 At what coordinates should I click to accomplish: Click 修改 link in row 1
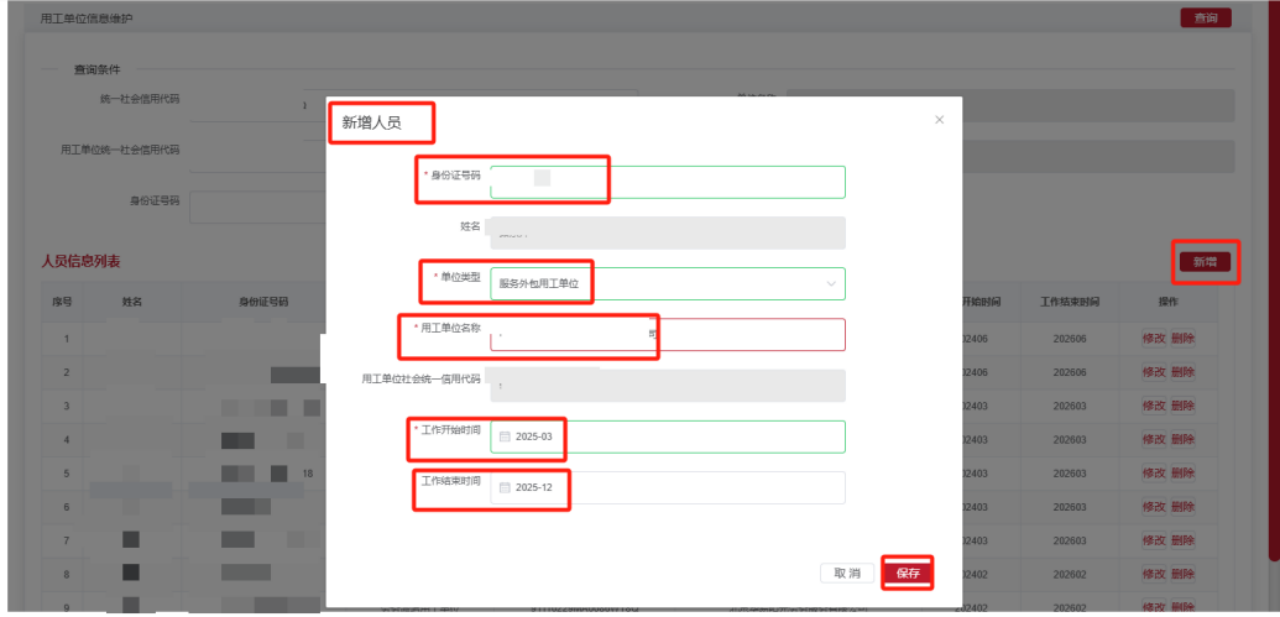(x=1153, y=339)
